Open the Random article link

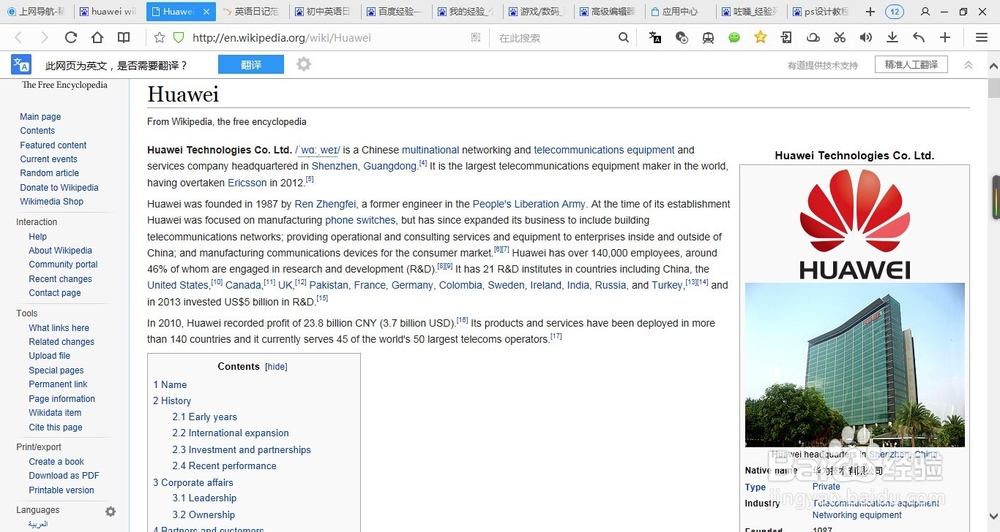49,173
